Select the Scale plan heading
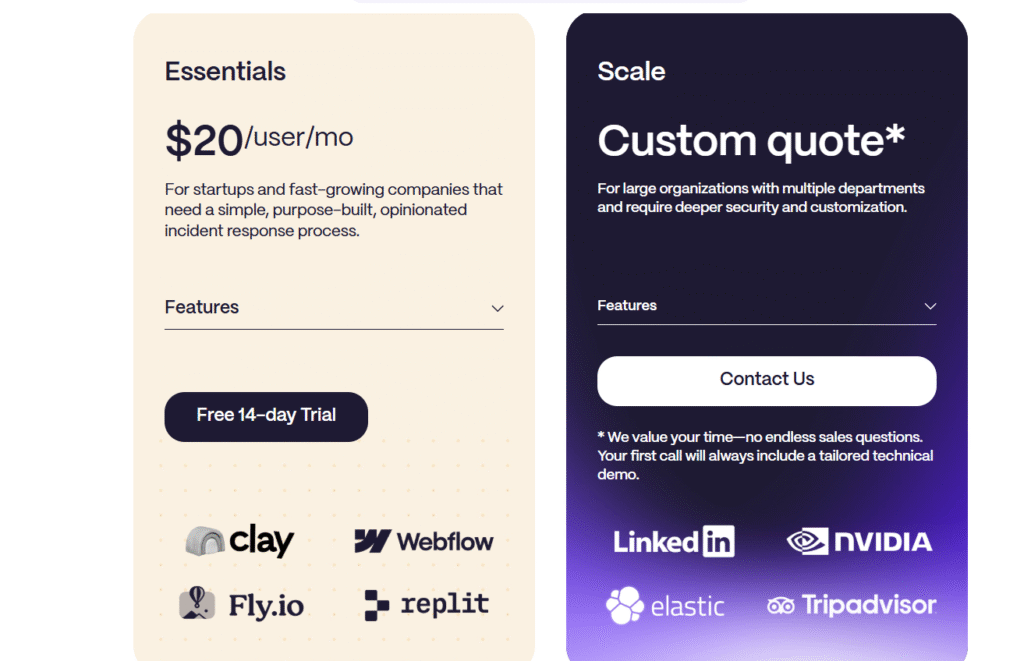This screenshot has height=661, width=1024. (x=632, y=71)
